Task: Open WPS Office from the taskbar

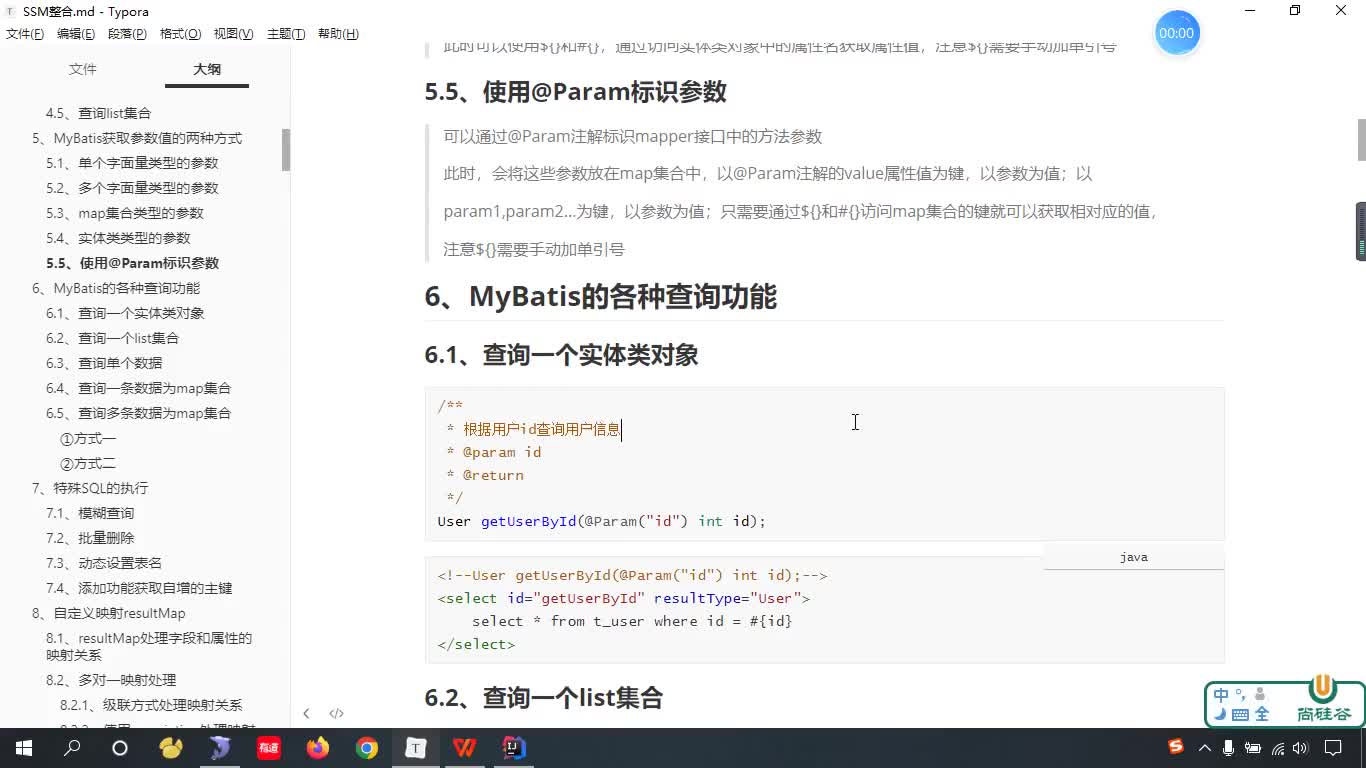Action: 464,748
